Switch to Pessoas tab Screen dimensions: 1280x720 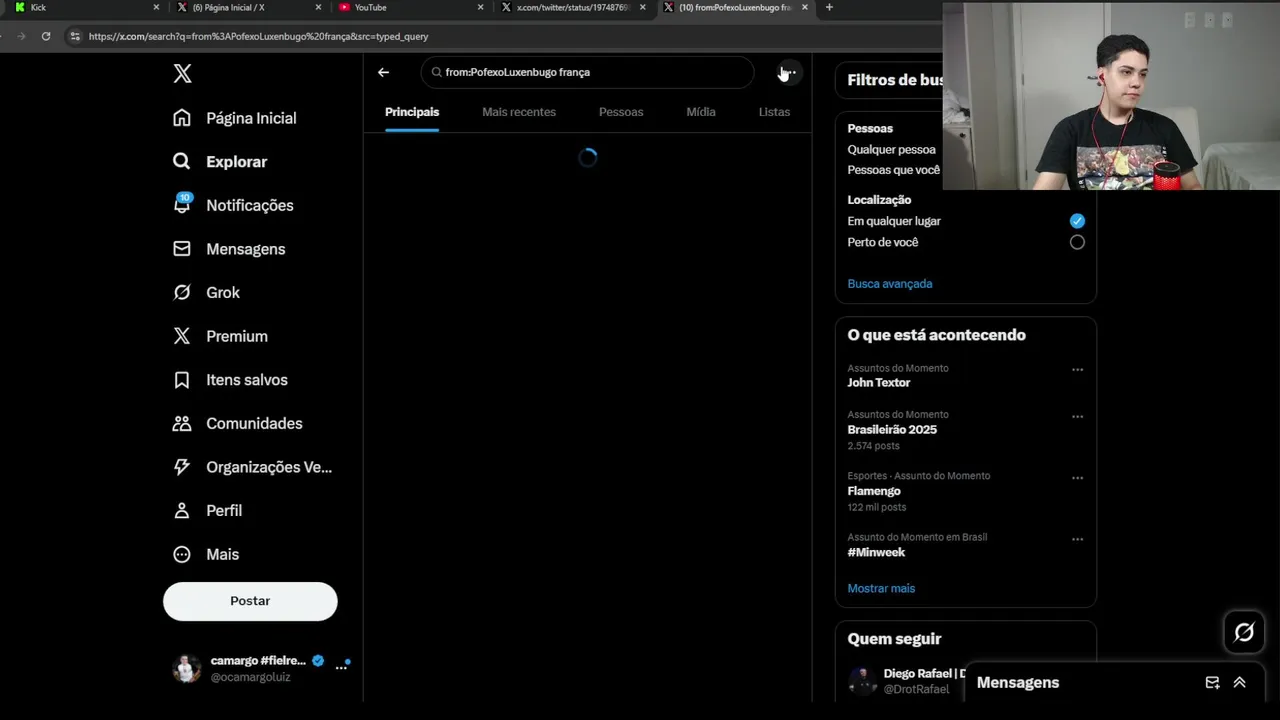point(621,112)
